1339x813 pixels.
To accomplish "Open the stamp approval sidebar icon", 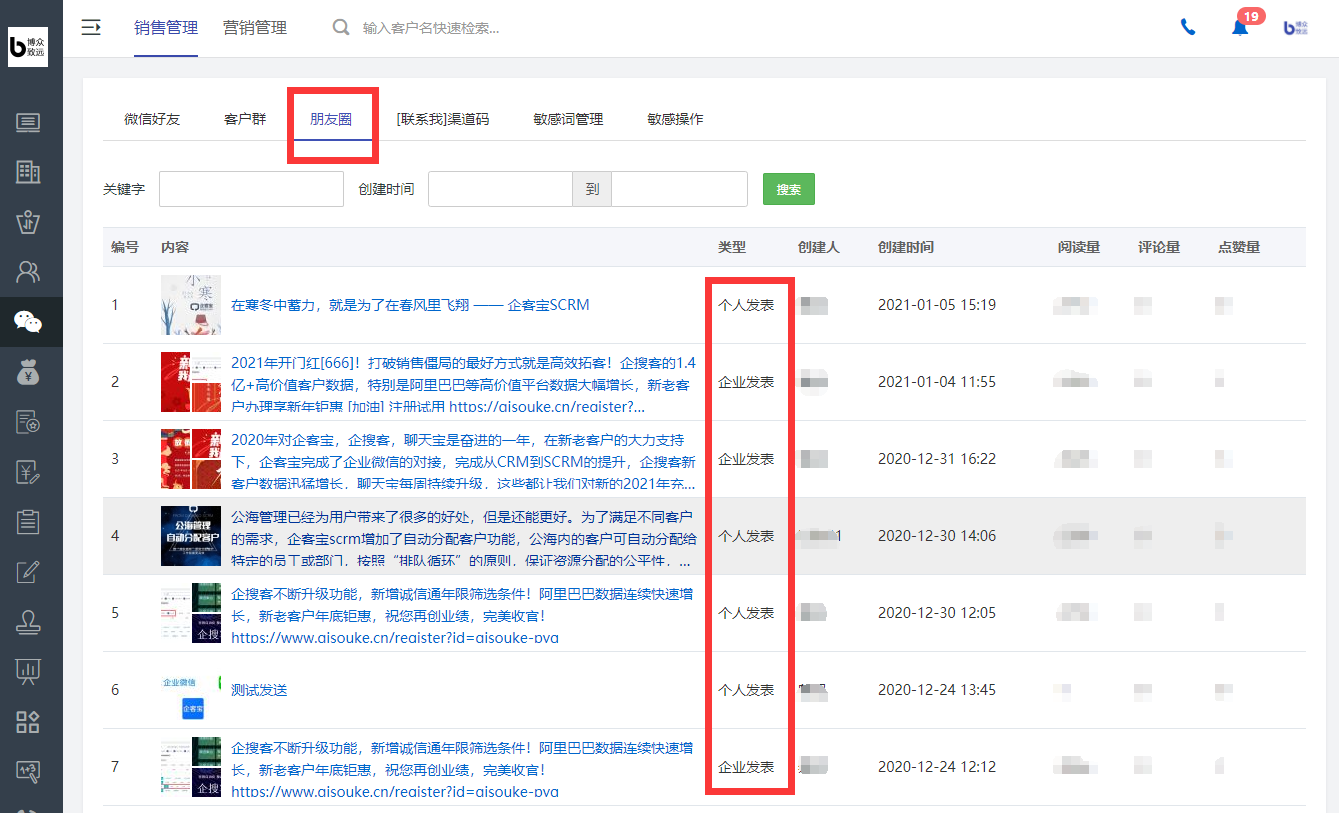I will (28, 622).
